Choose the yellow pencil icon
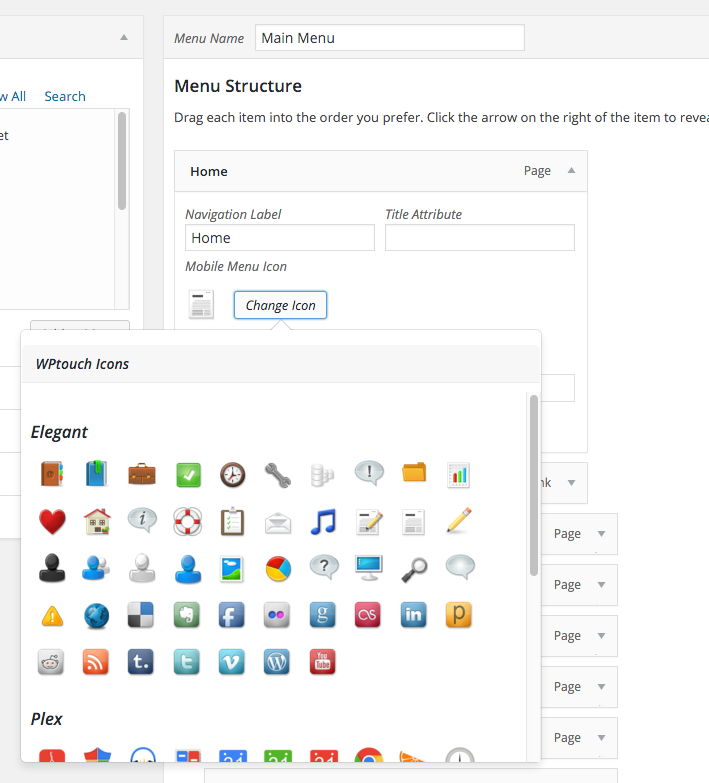 (459, 520)
